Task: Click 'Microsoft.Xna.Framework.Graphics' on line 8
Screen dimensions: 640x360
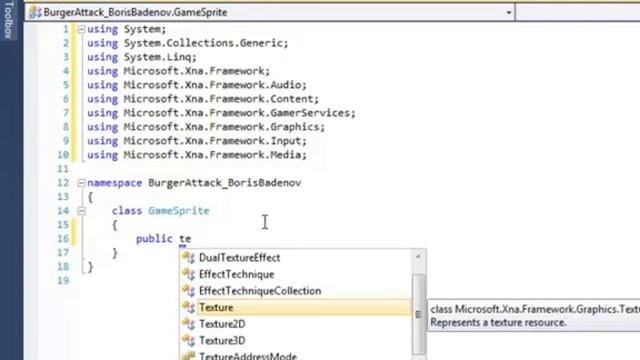Action: tap(222, 127)
